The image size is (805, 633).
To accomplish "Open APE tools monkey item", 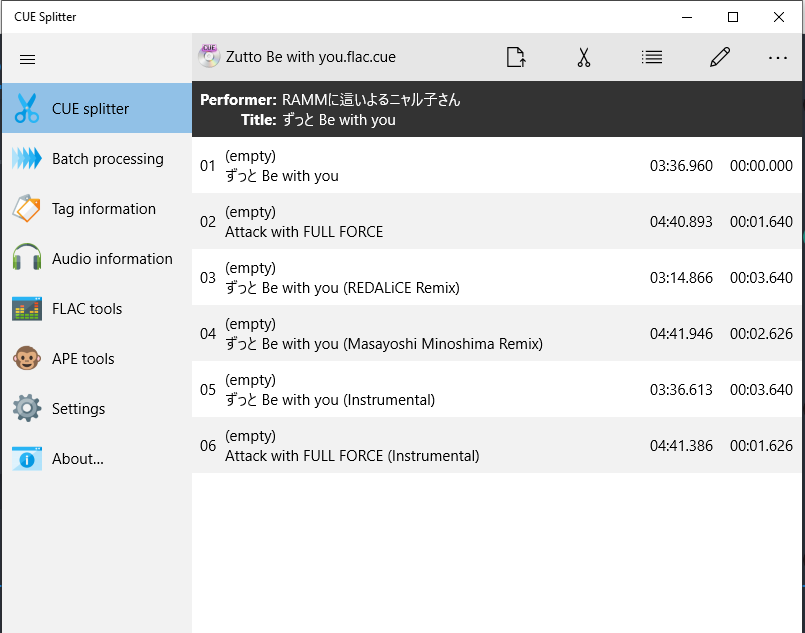I will (96, 359).
